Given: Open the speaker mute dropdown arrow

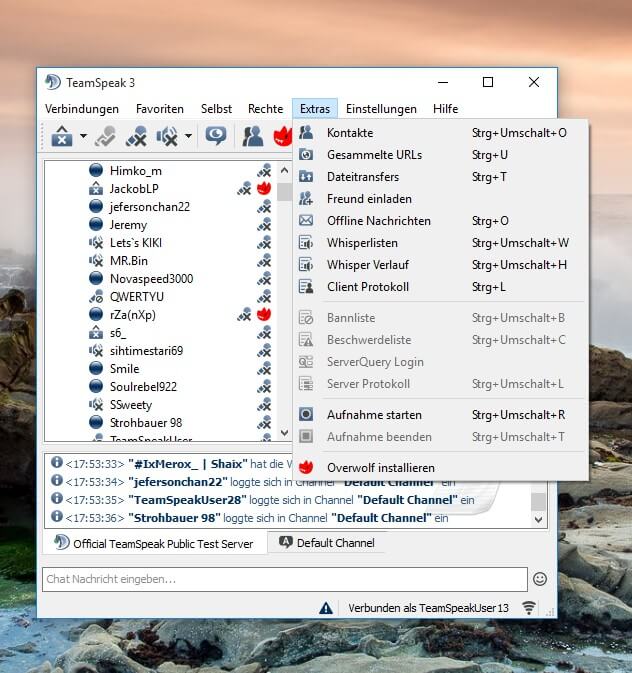Looking at the screenshot, I should (x=188, y=136).
